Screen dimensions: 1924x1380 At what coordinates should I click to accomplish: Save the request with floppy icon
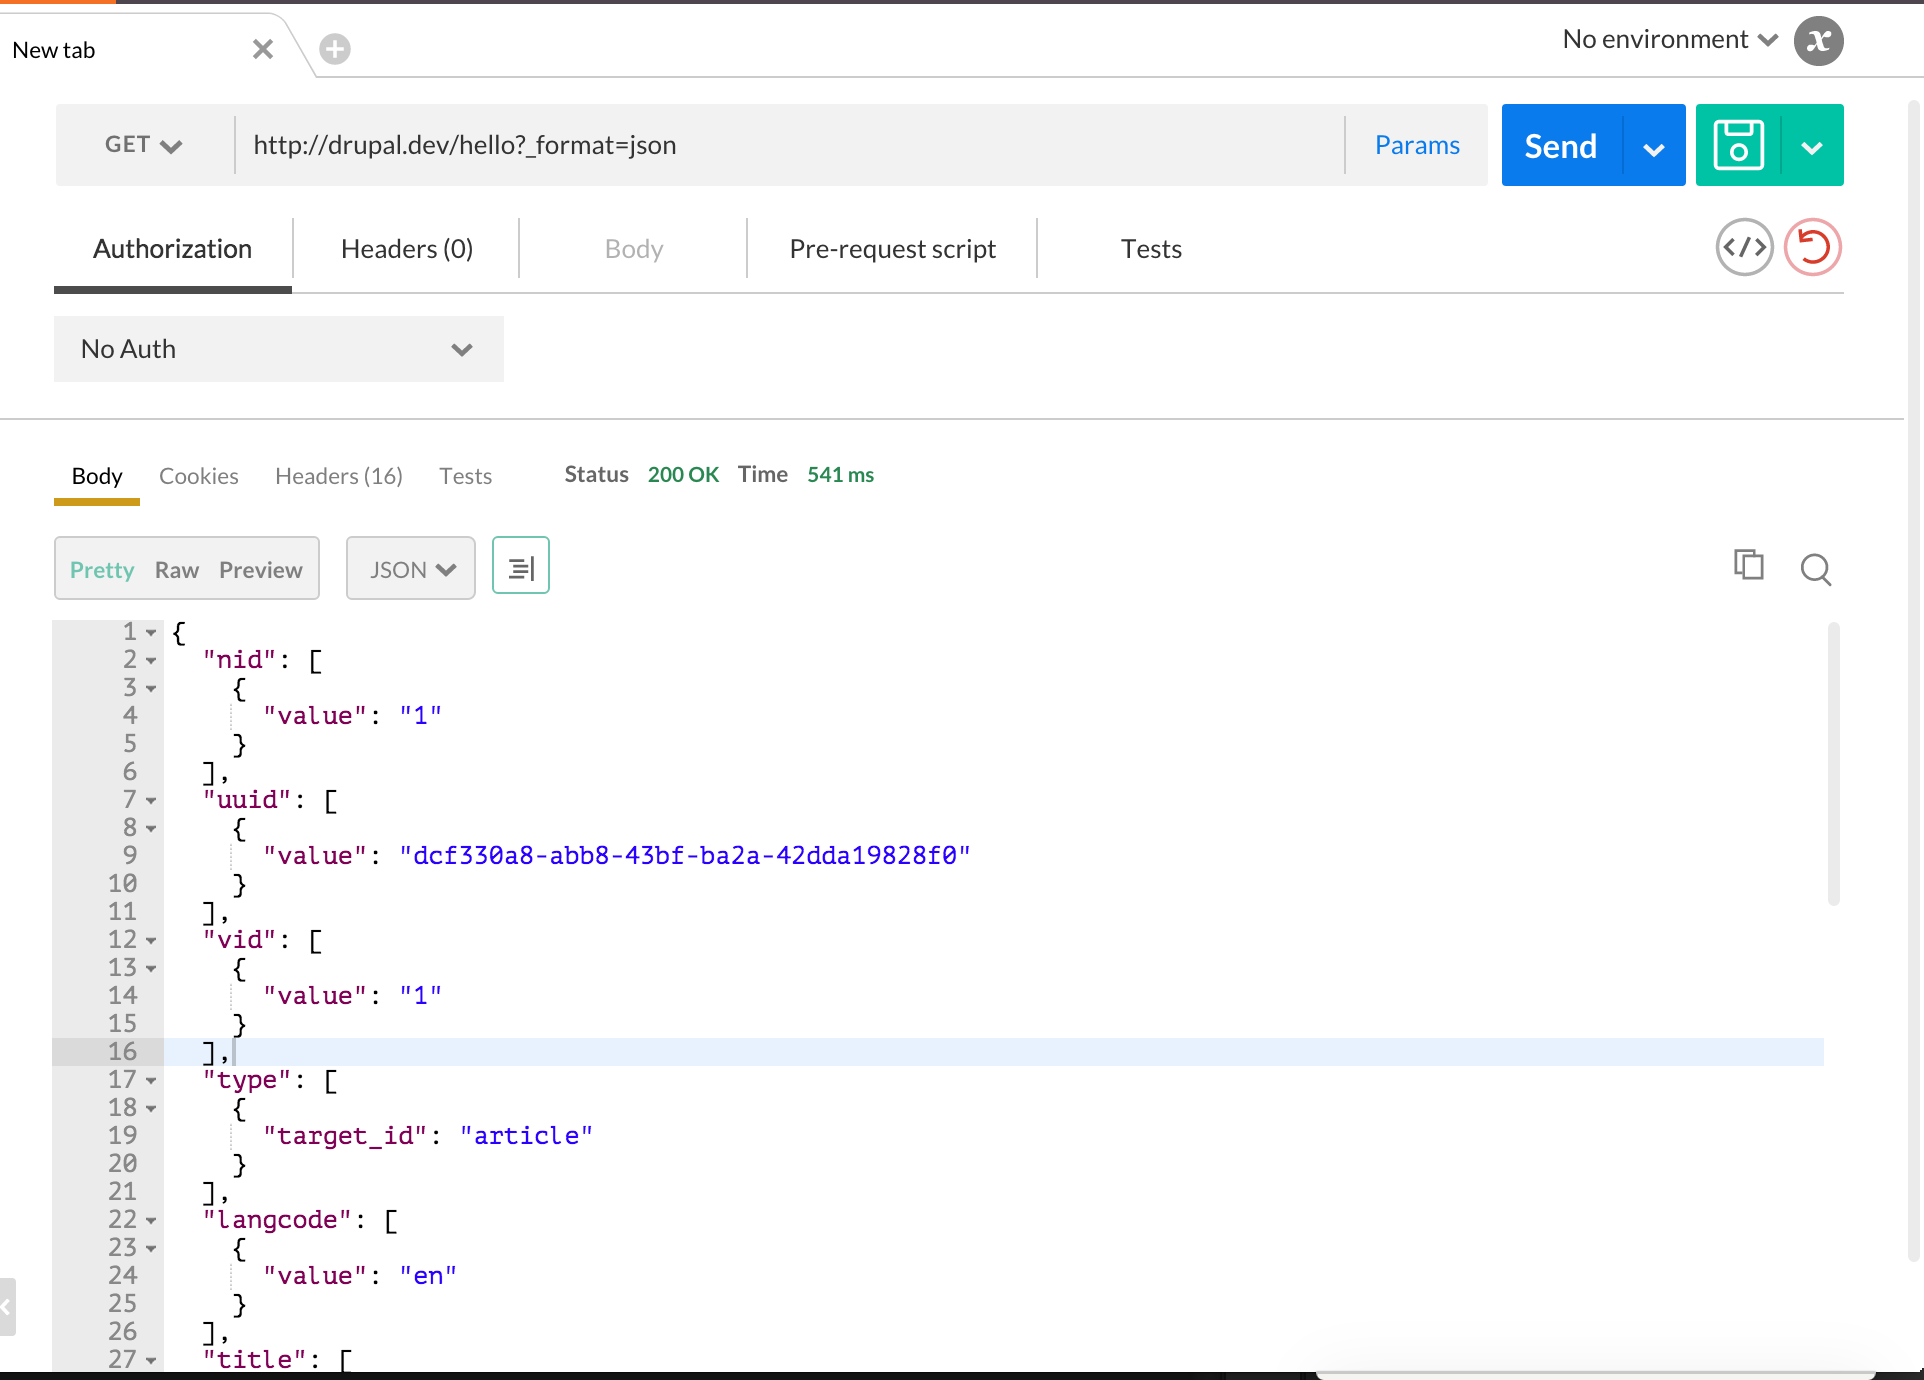click(1739, 145)
